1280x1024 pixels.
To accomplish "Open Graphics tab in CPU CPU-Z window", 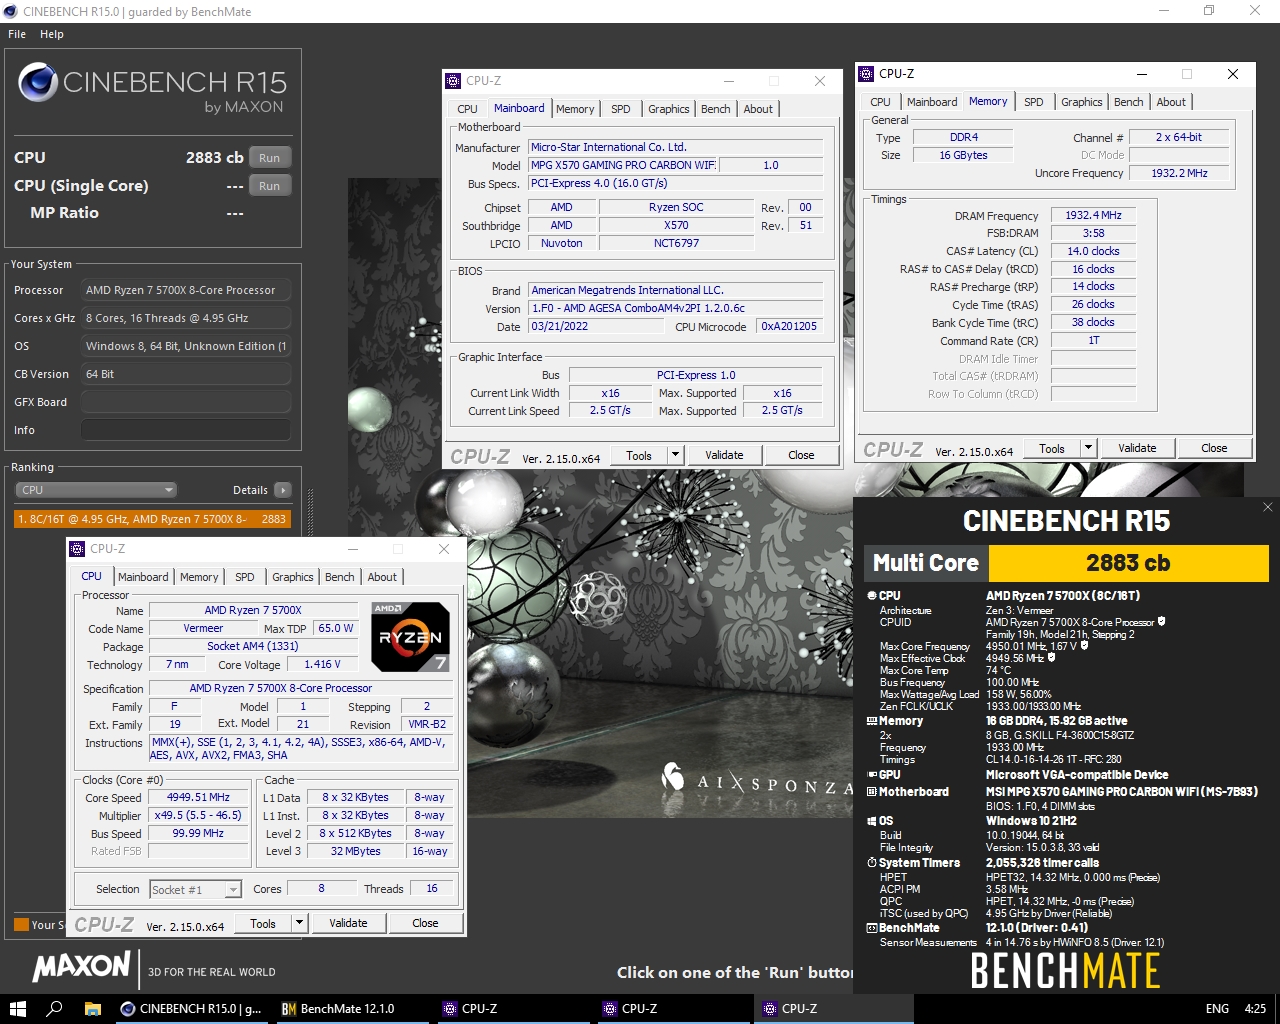I will [x=293, y=577].
